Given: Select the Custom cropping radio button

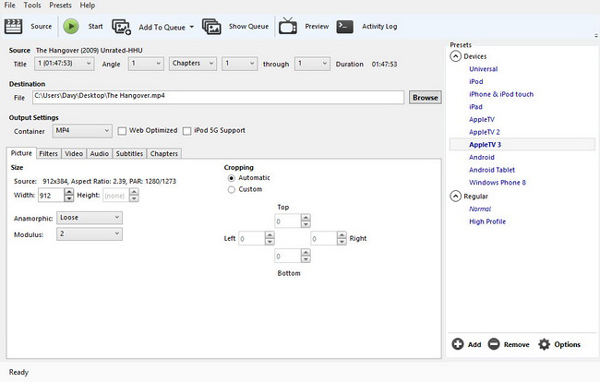Looking at the screenshot, I should pyautogui.click(x=231, y=189).
